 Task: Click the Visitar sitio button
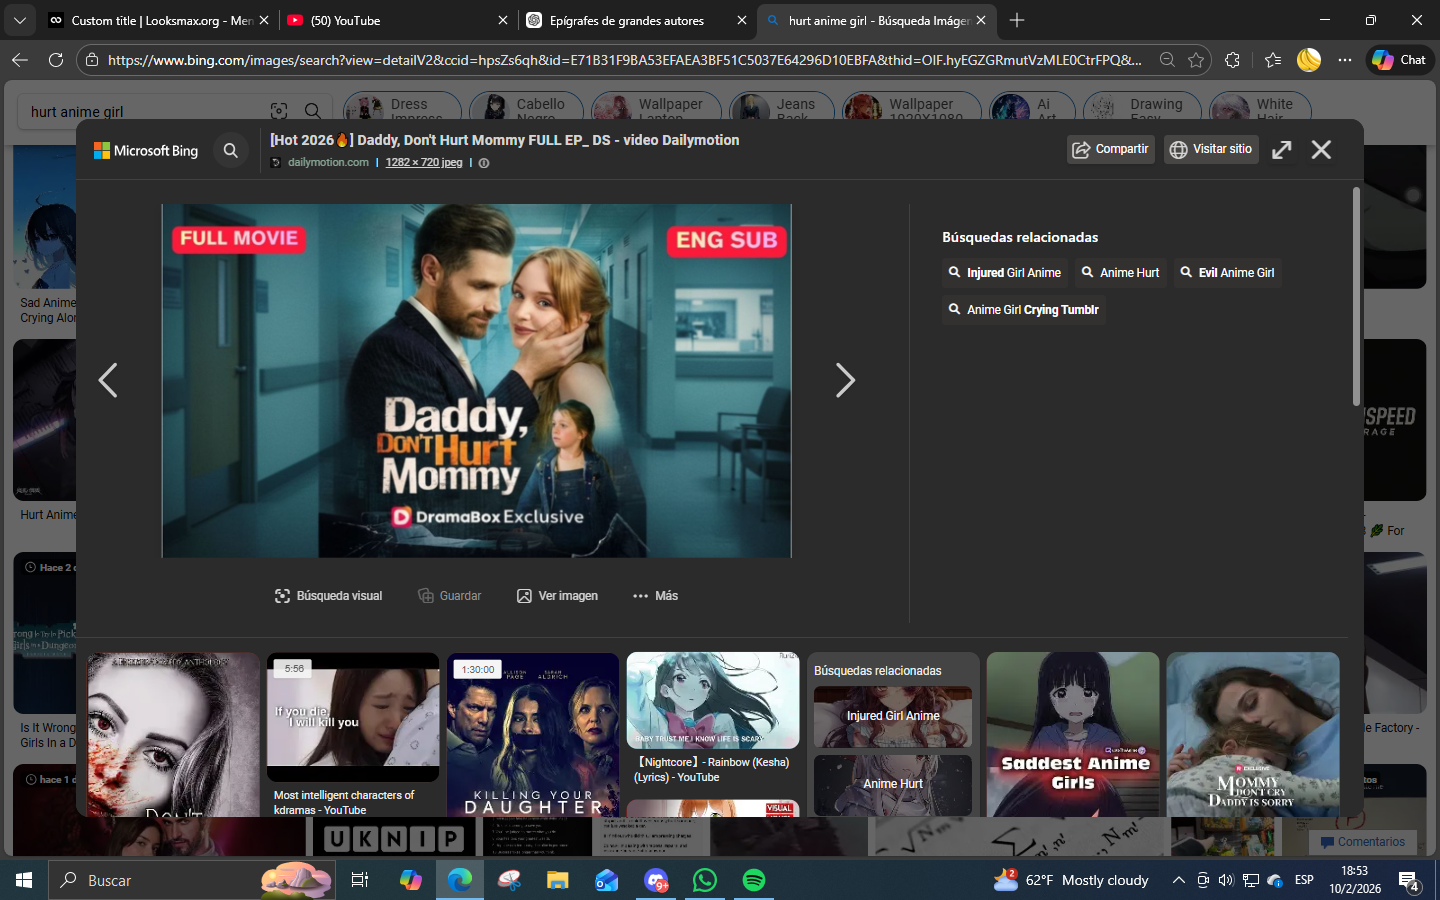[1211, 150]
